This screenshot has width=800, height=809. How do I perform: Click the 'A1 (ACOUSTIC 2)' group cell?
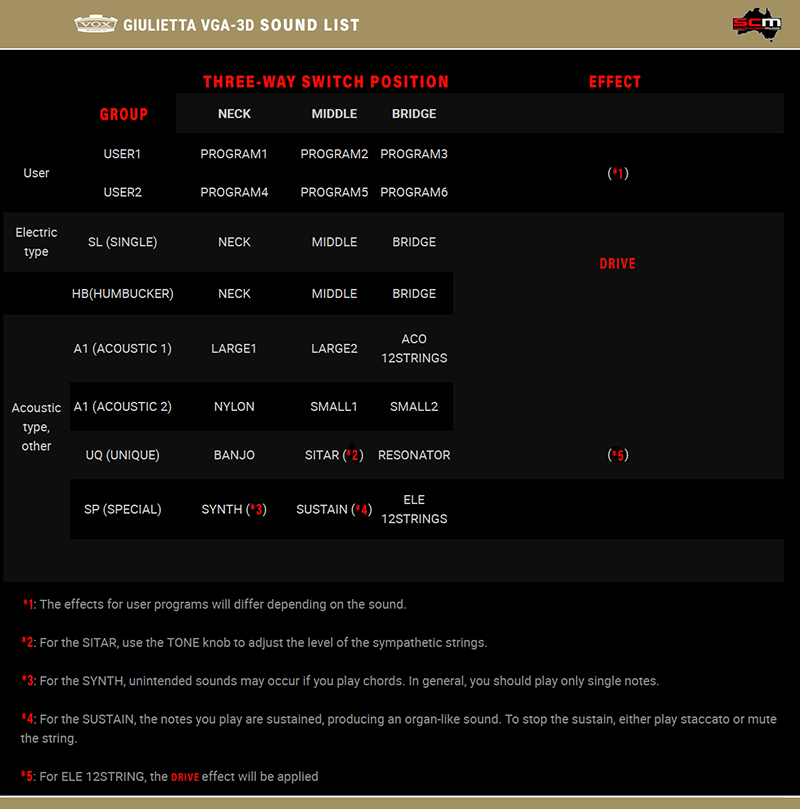pos(122,407)
